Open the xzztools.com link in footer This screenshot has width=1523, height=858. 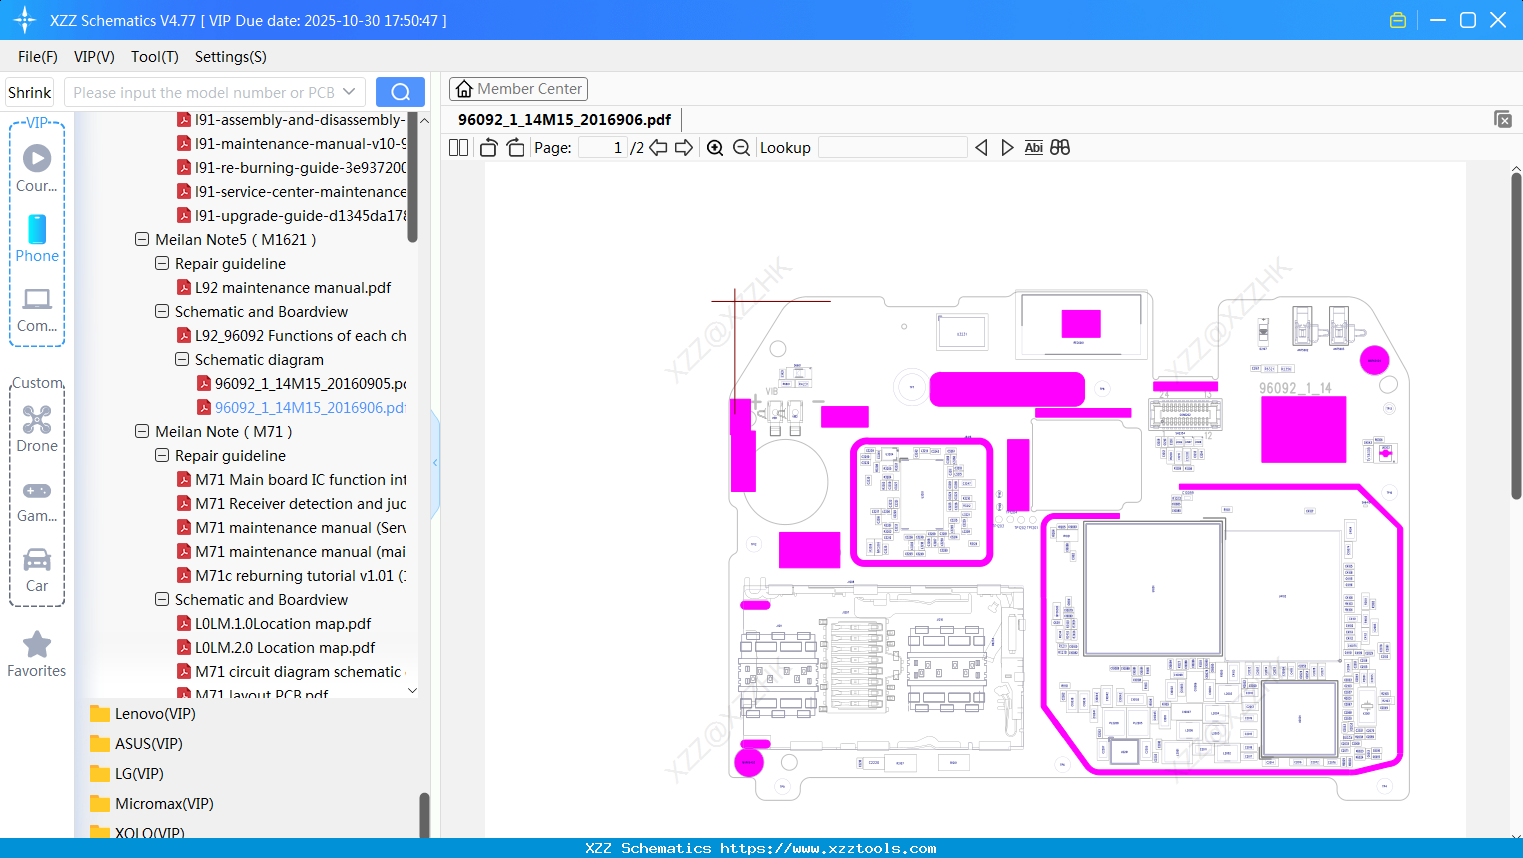click(x=828, y=848)
